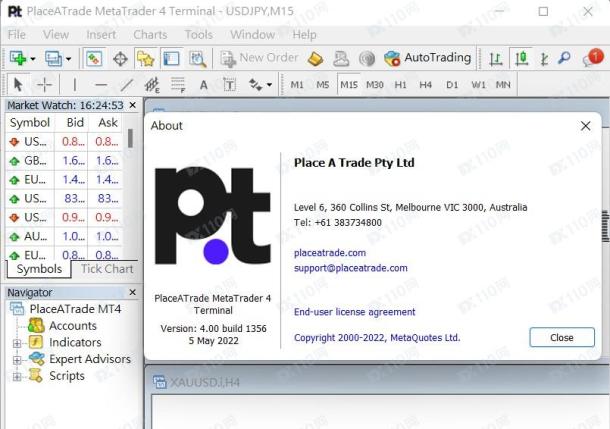The width and height of the screenshot is (610, 429).
Task: Click the zoom magnifier toolbar icon
Action: tap(564, 58)
